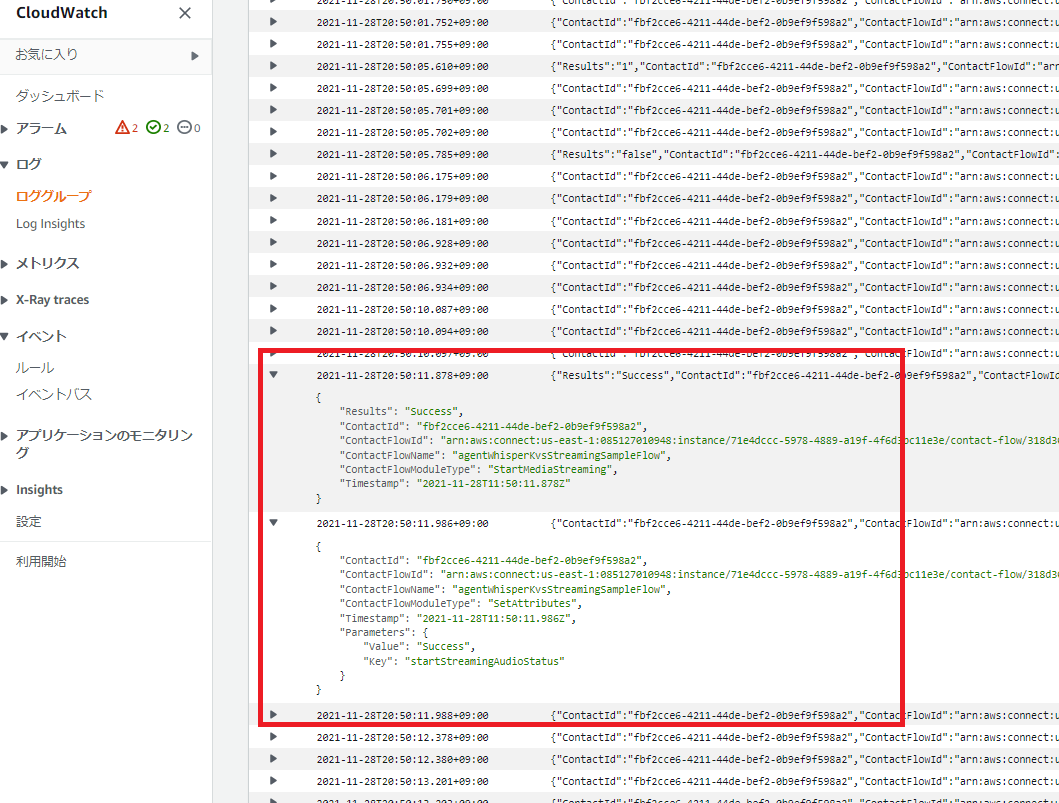Collapse log event at 20:50:11.986
The image size is (1059, 803).
click(274, 523)
